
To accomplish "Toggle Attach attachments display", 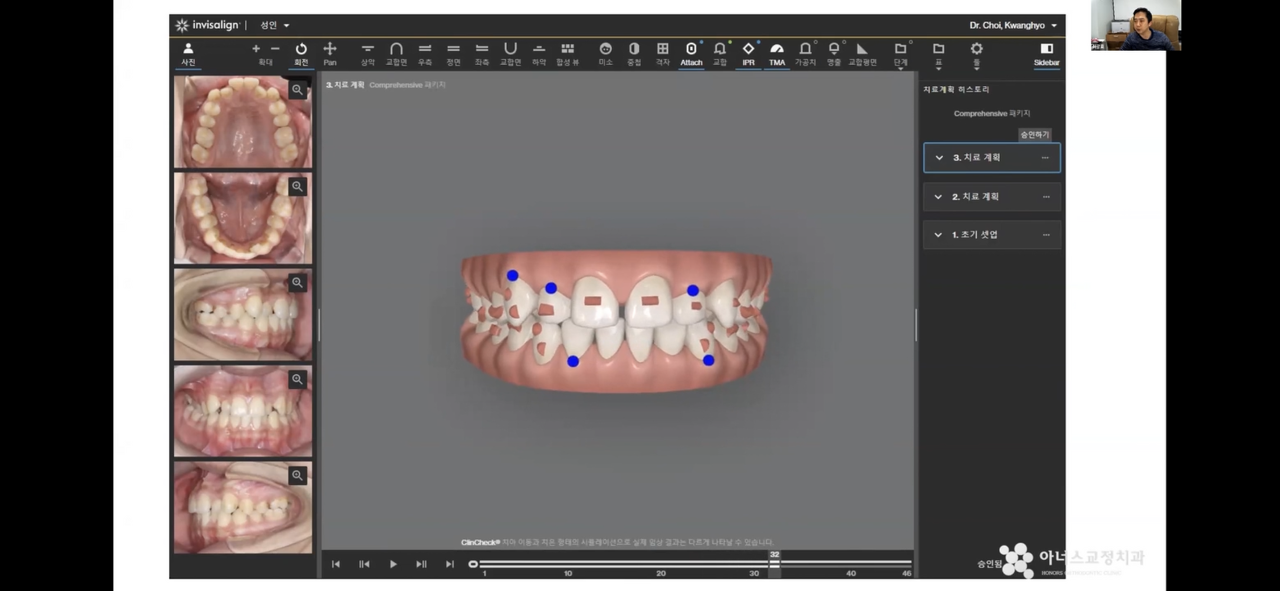I will click(691, 54).
